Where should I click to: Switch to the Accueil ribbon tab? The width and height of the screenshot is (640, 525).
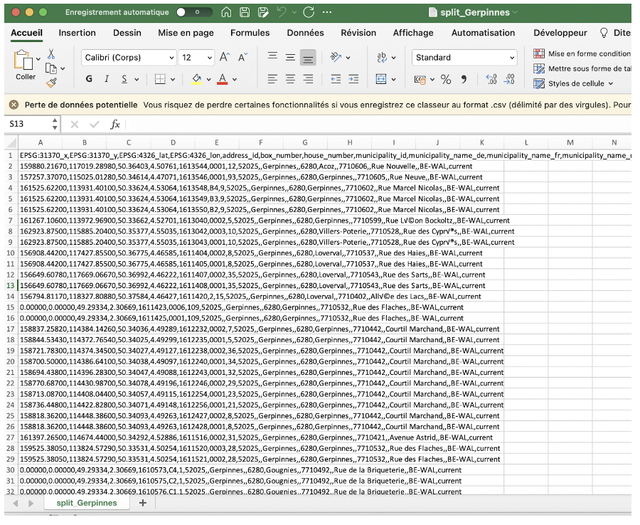tap(27, 33)
